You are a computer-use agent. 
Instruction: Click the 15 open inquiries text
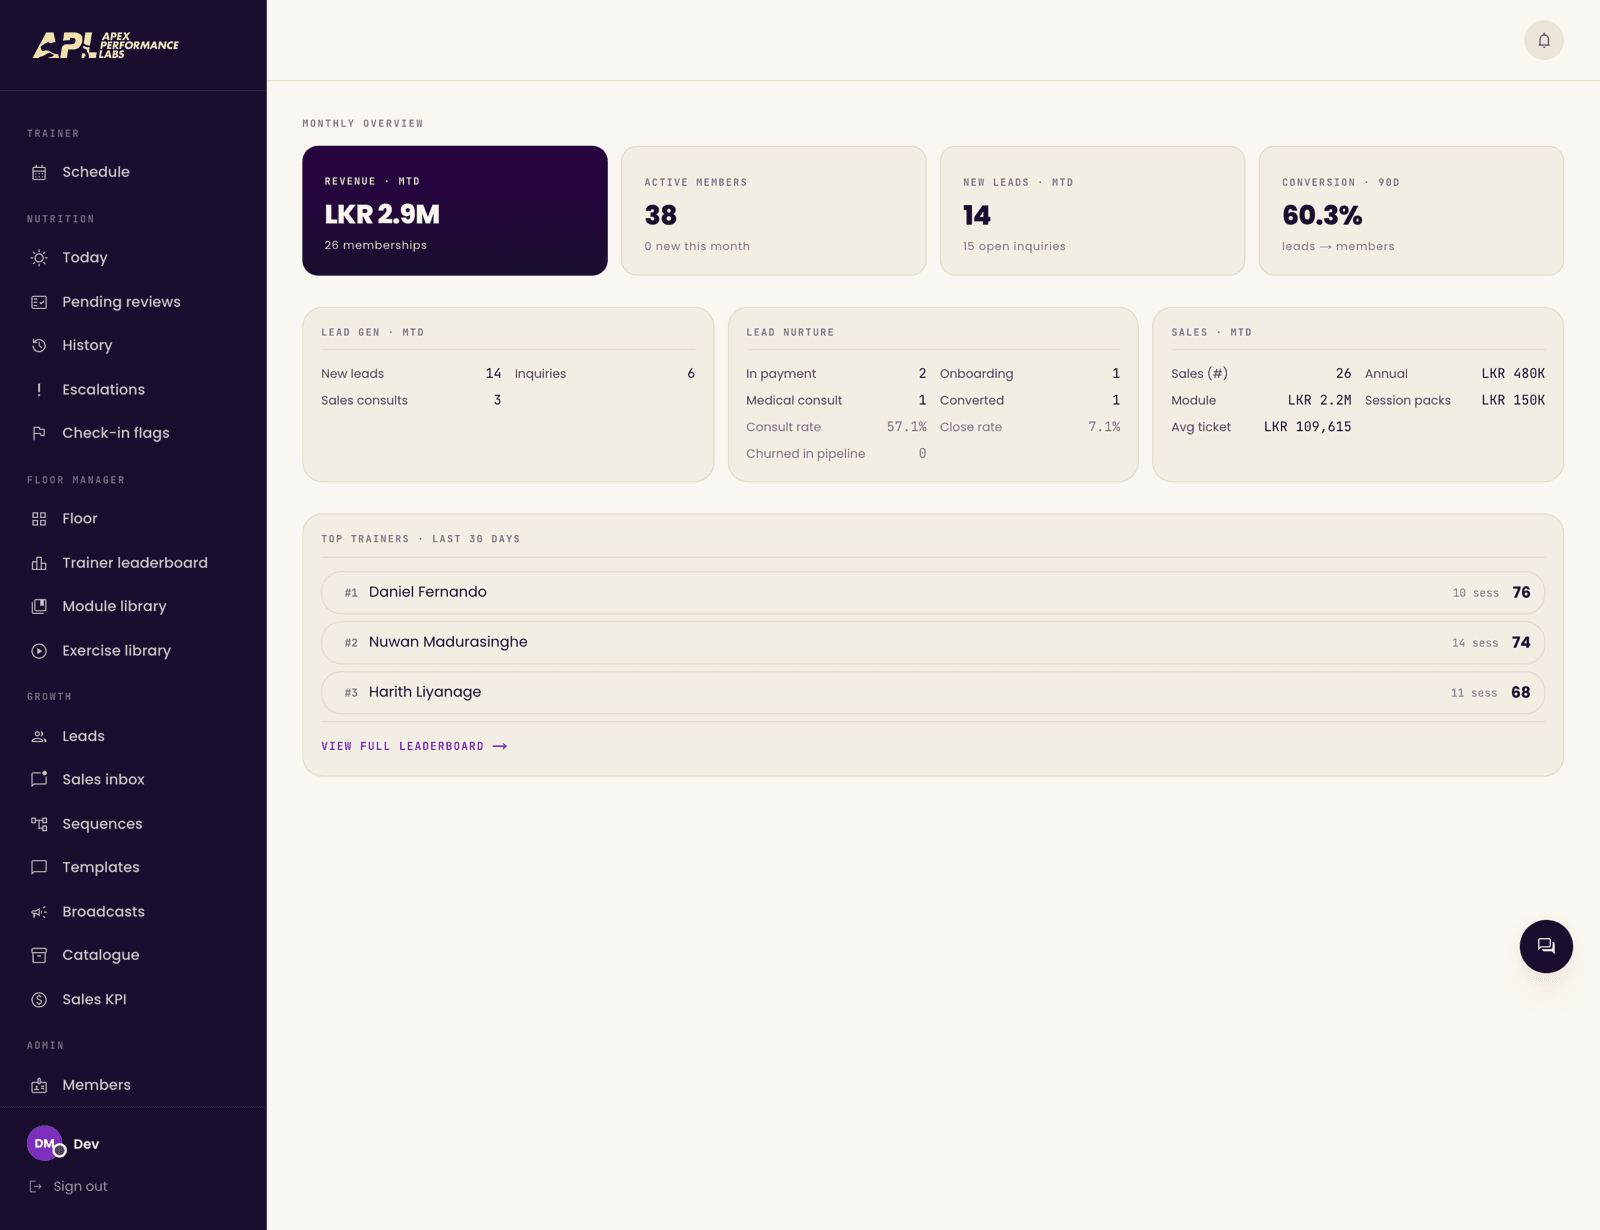coord(1014,246)
